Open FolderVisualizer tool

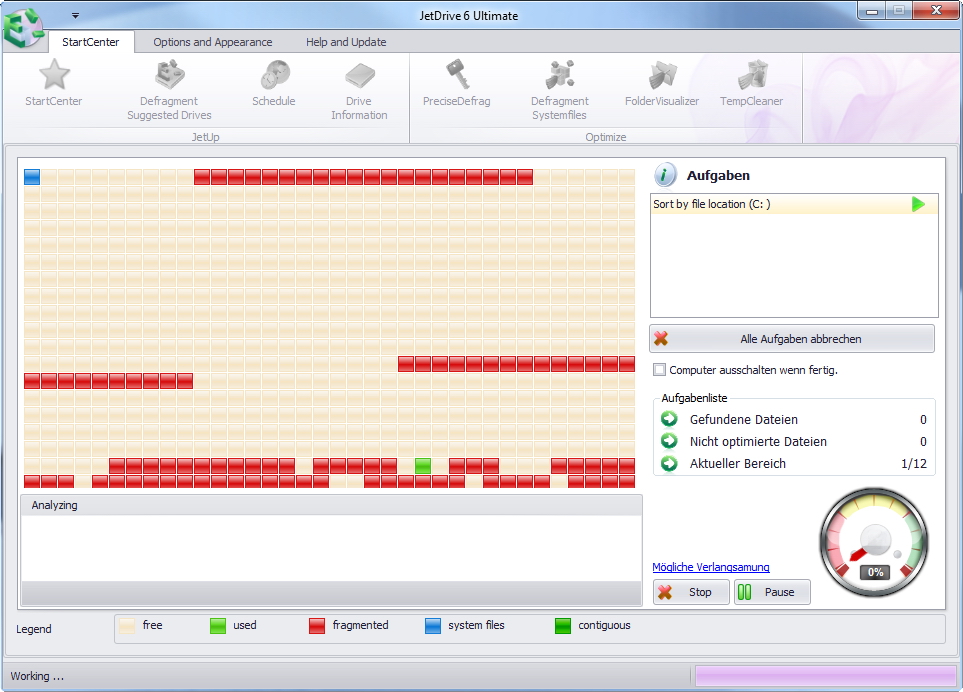click(662, 76)
